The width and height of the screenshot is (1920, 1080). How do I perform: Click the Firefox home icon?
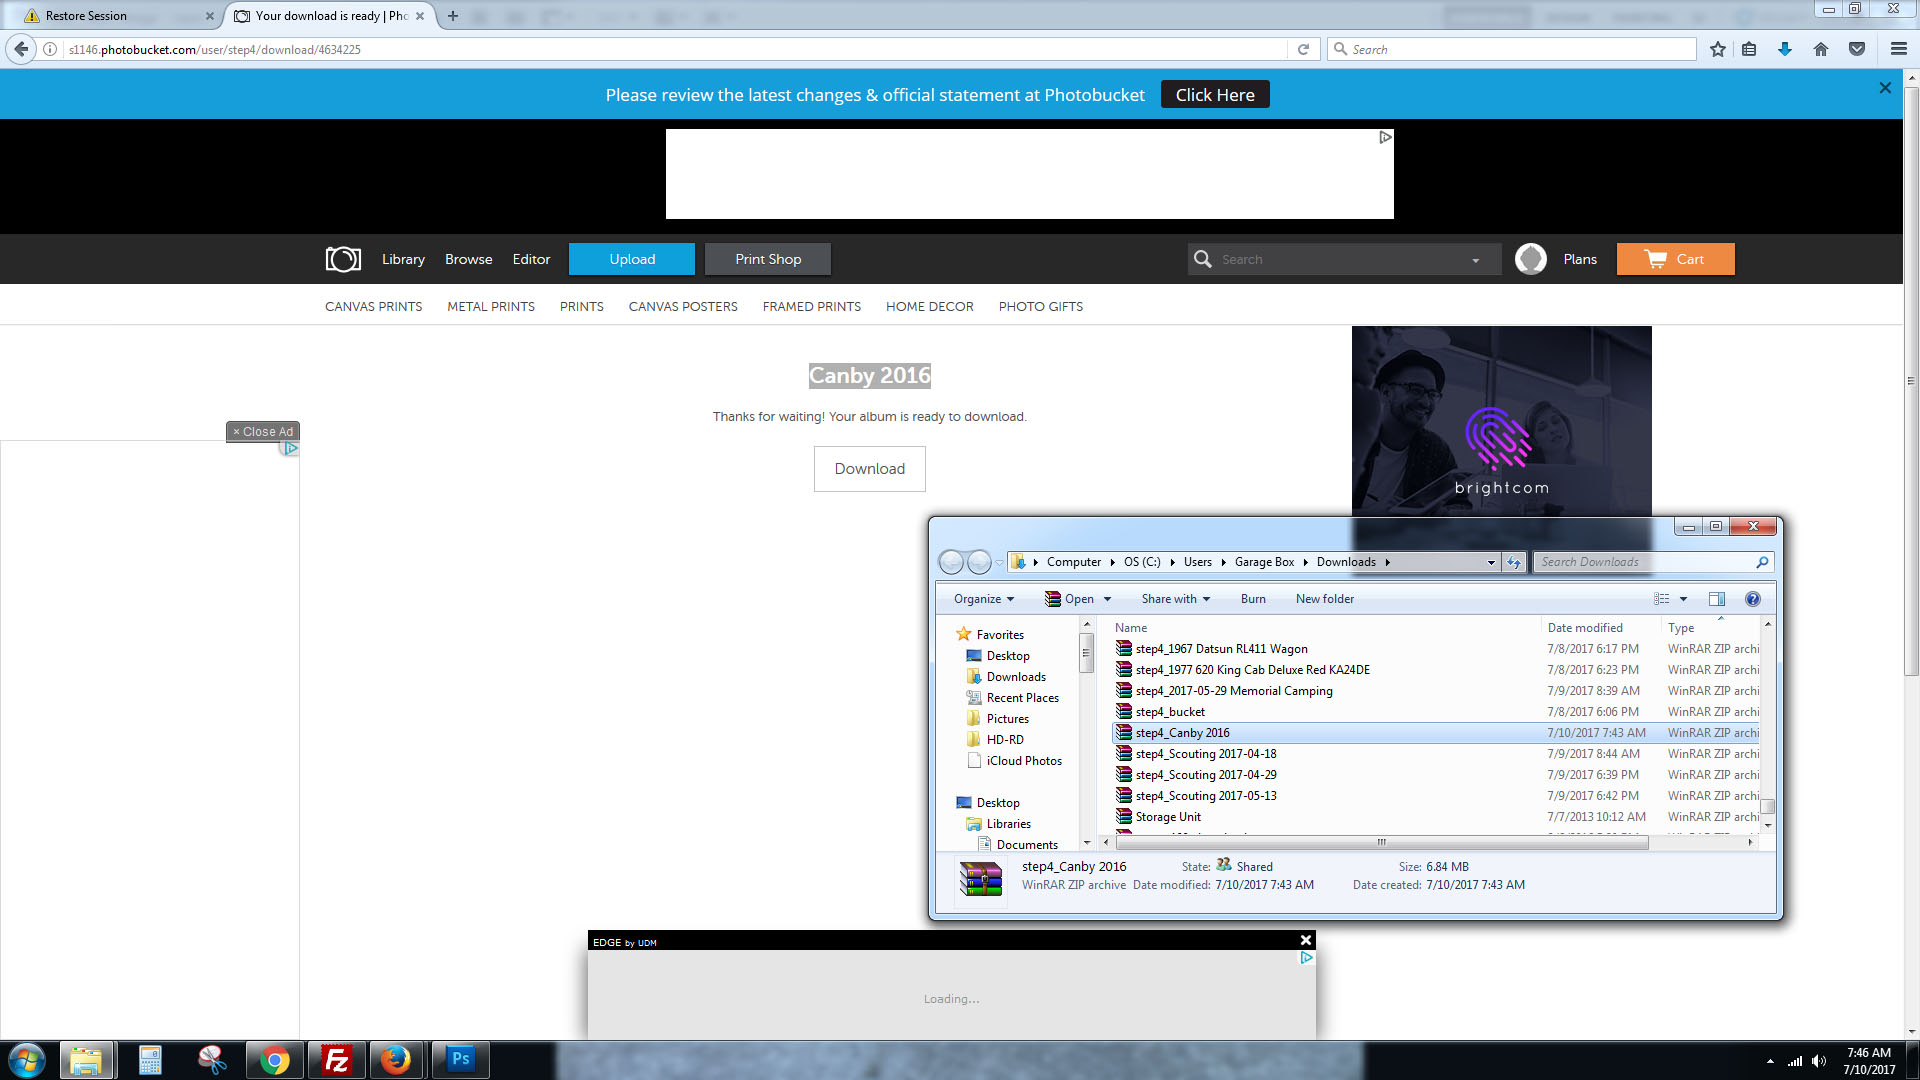pos(1821,49)
